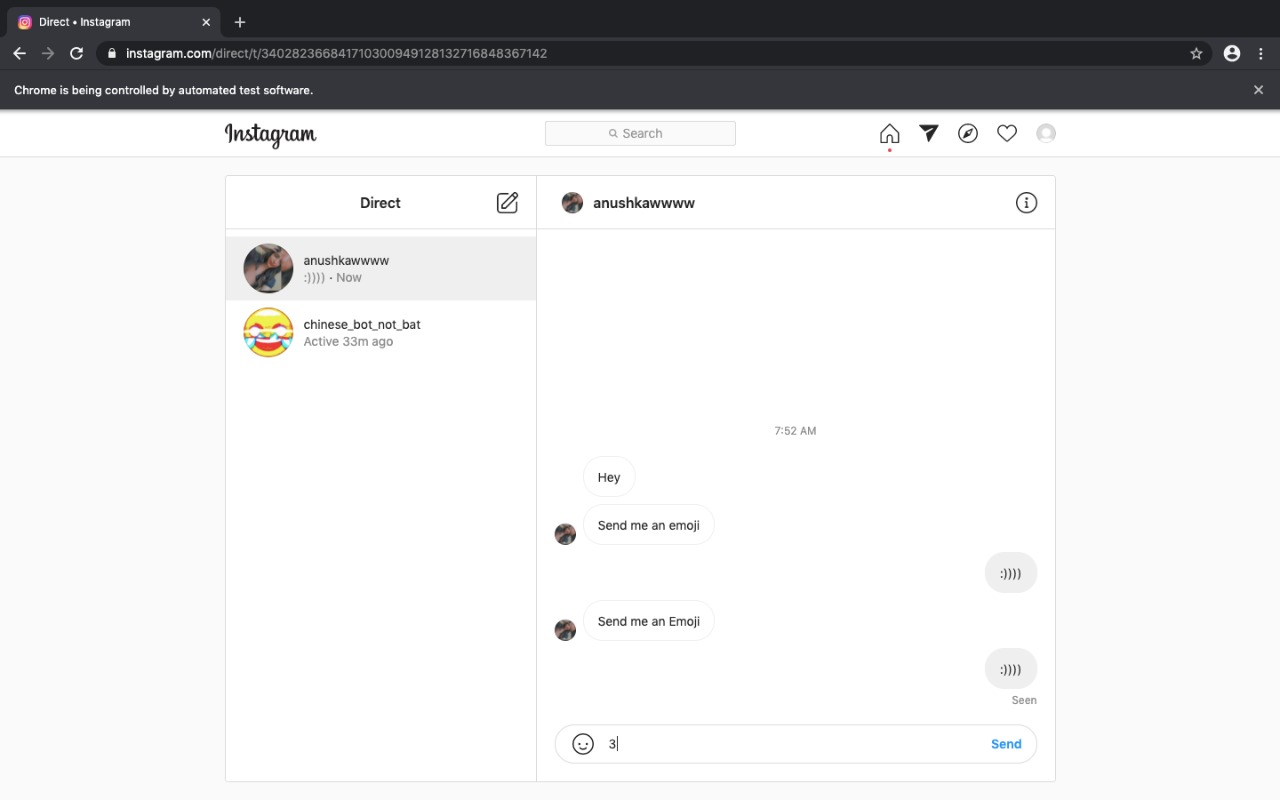The width and height of the screenshot is (1280, 800).
Task: Go to Instagram home feed icon
Action: 889,133
